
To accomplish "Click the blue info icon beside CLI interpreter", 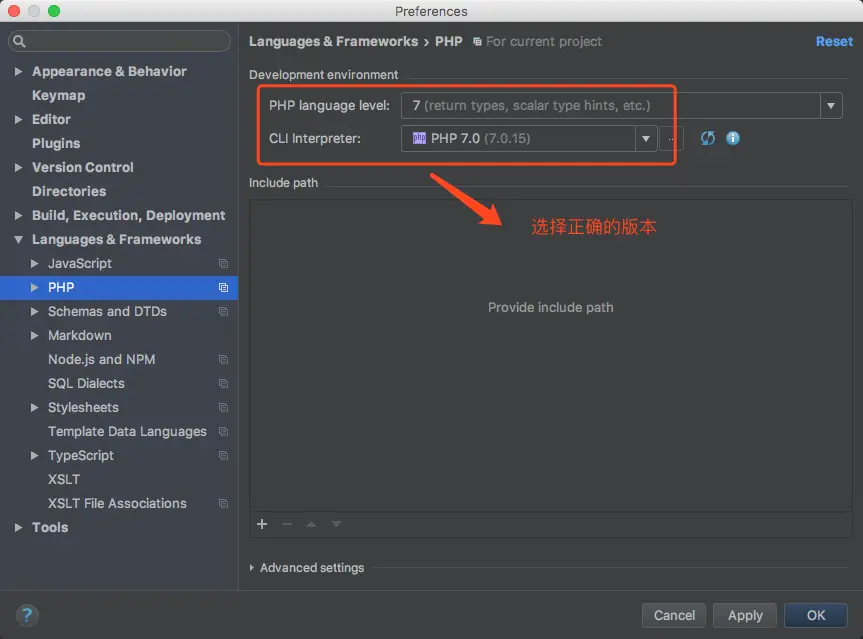I will pos(733,138).
